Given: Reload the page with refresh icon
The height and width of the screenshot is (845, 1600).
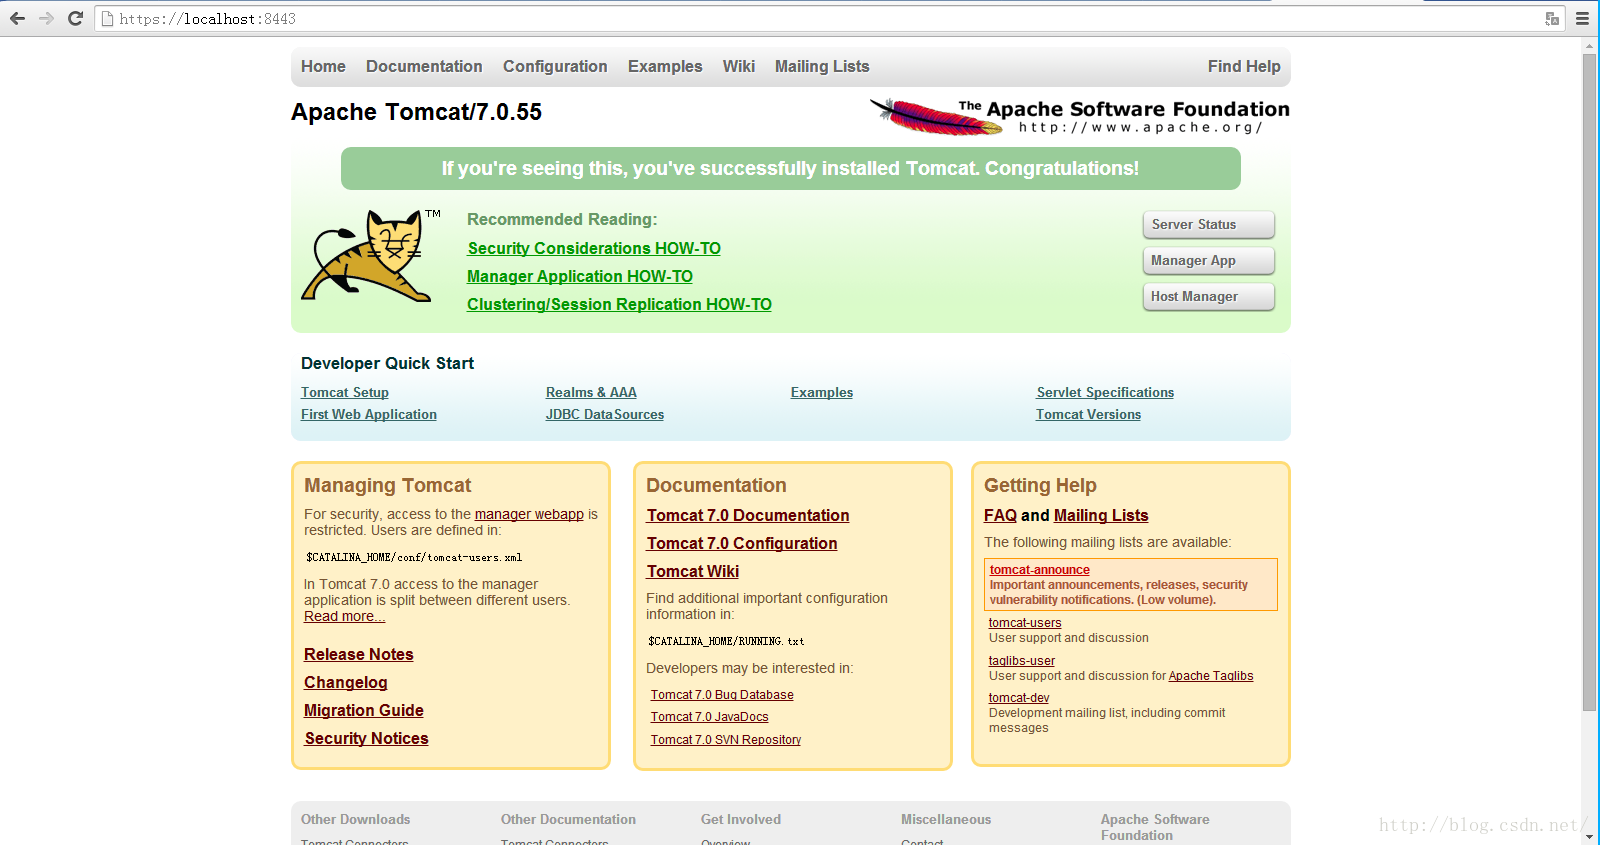Looking at the screenshot, I should pyautogui.click(x=75, y=18).
